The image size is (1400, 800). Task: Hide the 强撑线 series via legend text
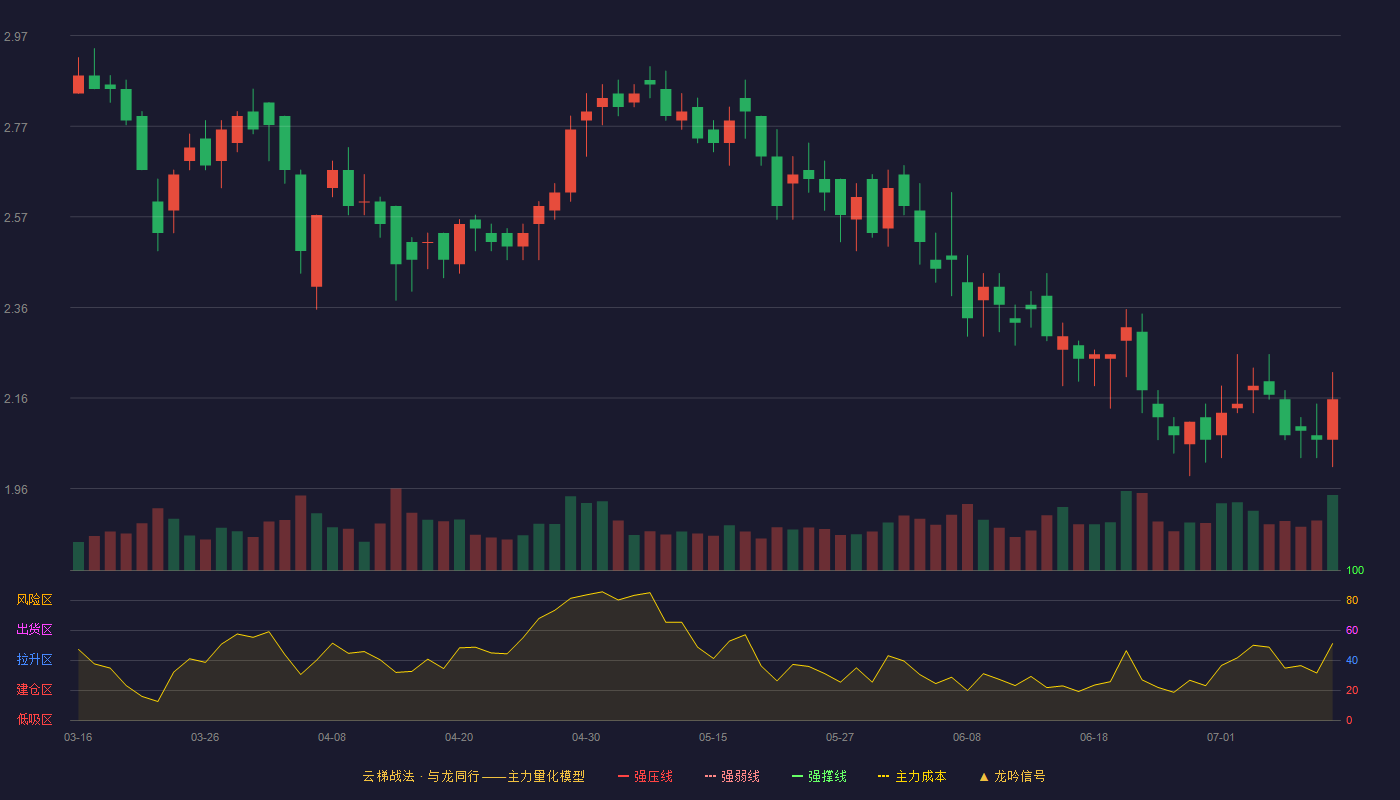pyautogui.click(x=827, y=776)
